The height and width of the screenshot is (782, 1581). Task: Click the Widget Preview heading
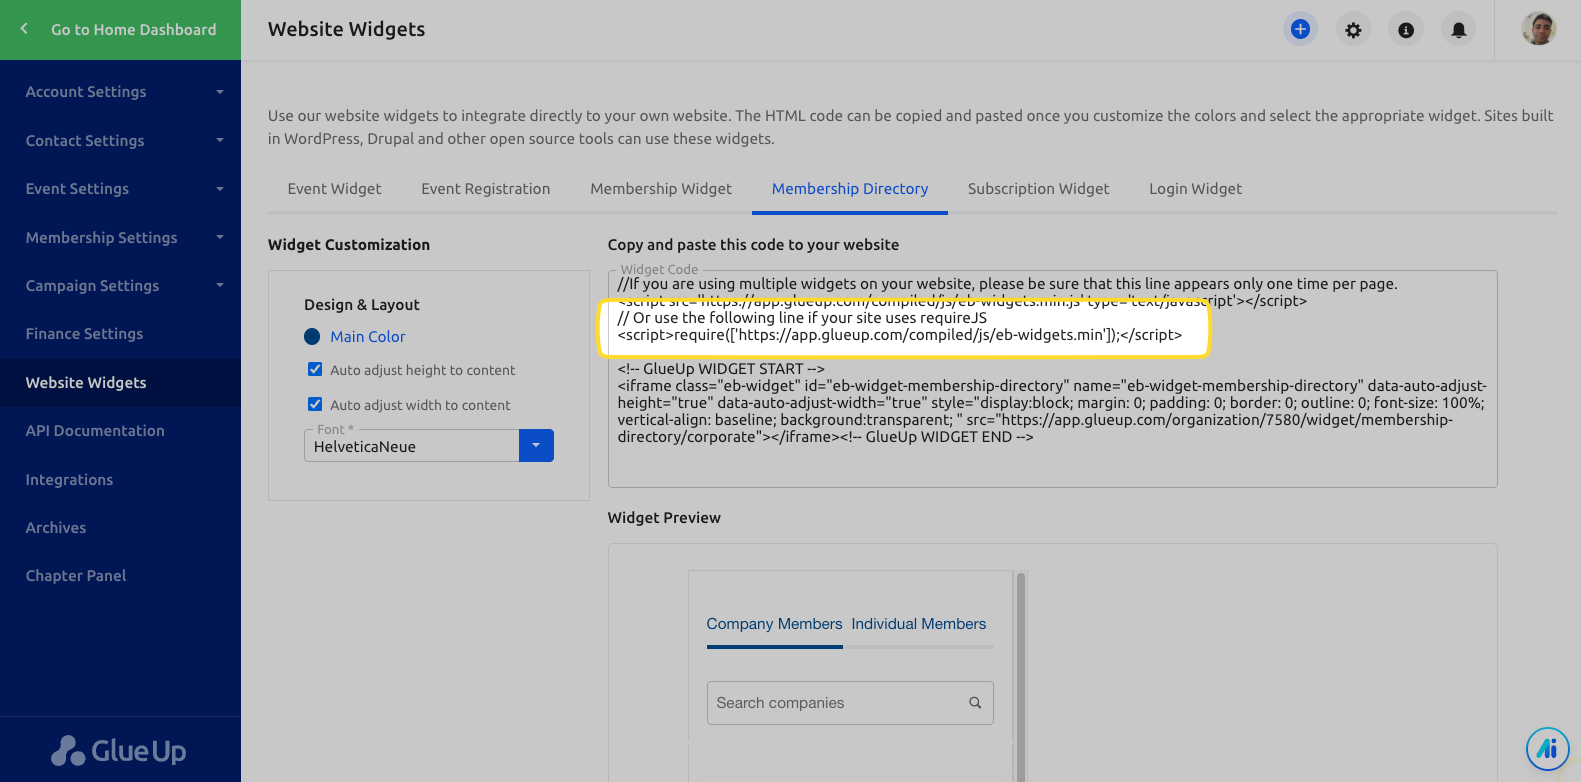[664, 518]
